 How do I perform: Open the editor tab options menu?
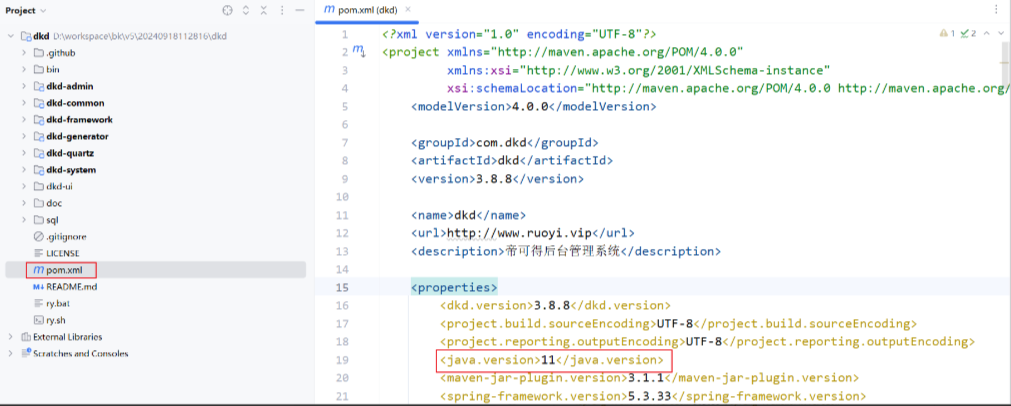click(998, 9)
